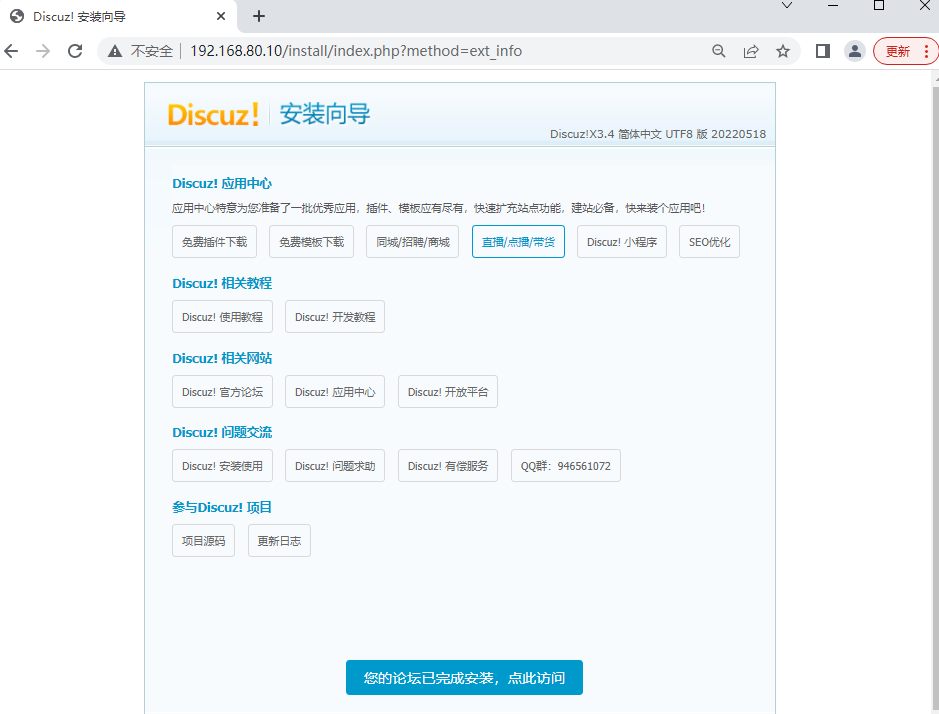Open 免费插件下载 link
The height and width of the screenshot is (714, 939).
(214, 242)
